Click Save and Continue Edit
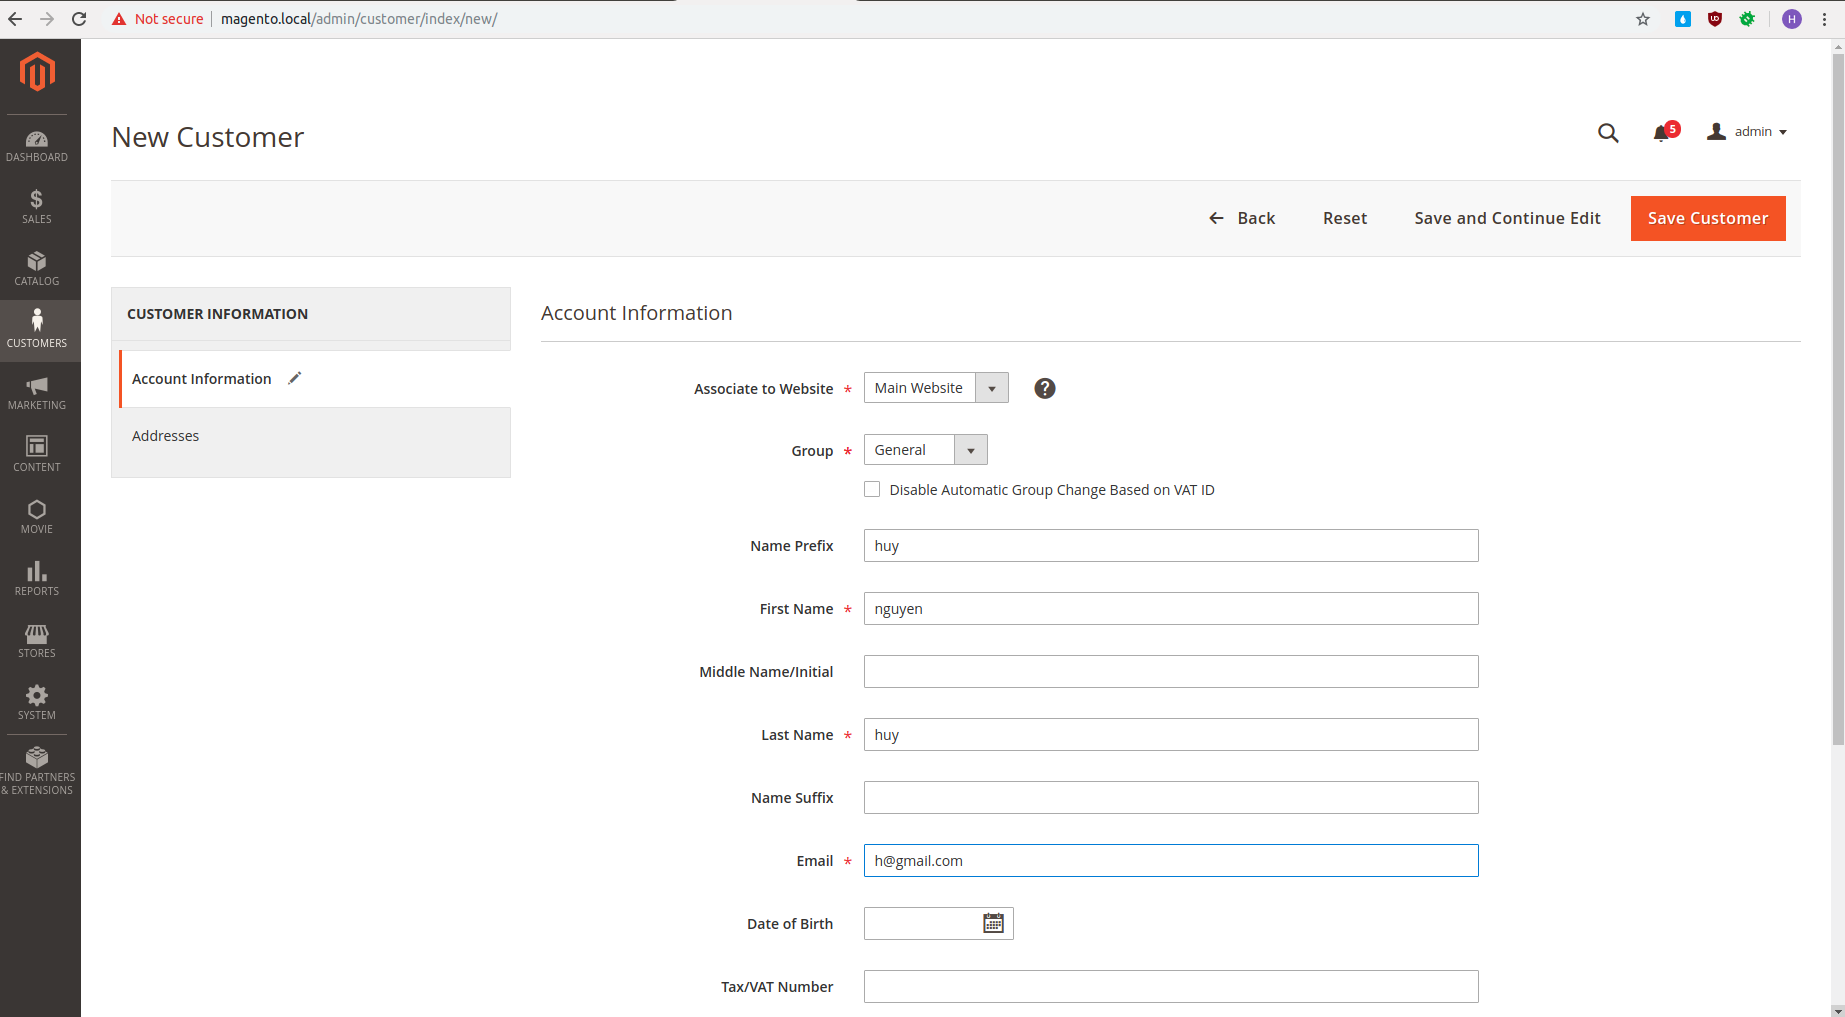 click(x=1507, y=218)
